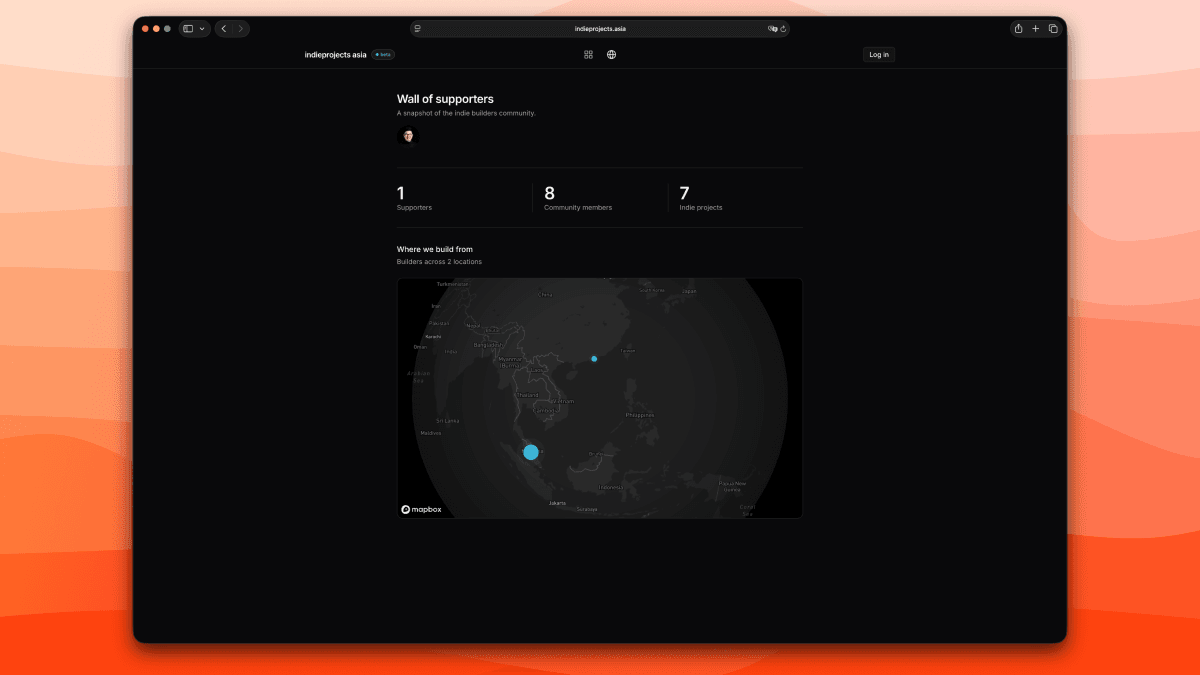Click the Mapbox logo on the map
This screenshot has width=1200, height=675.
pyautogui.click(x=423, y=509)
